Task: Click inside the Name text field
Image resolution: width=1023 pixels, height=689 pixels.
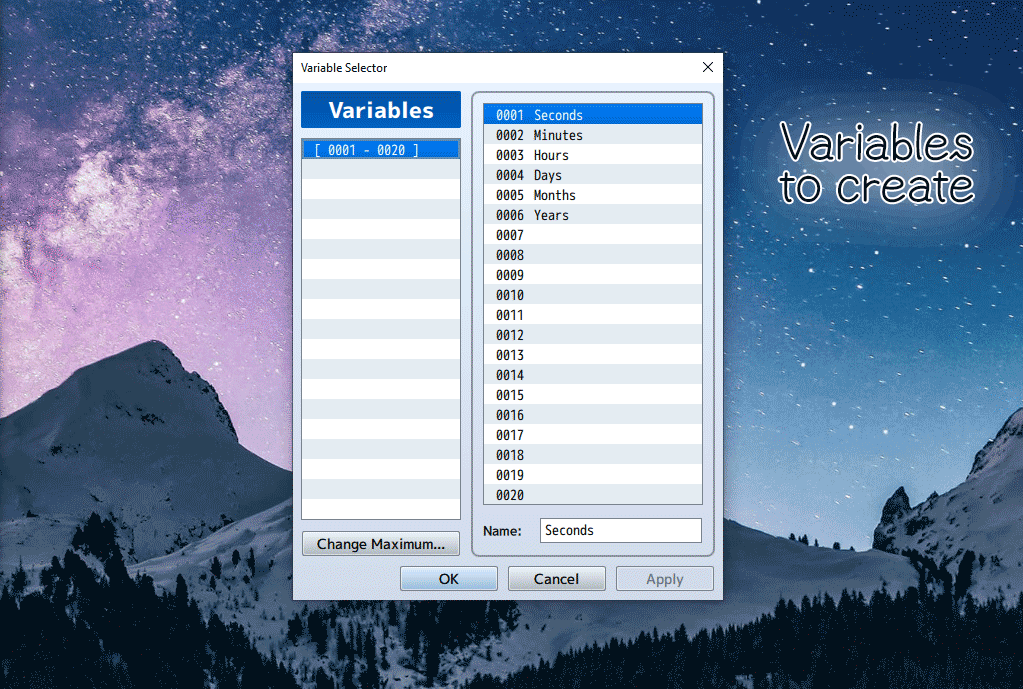Action: click(620, 530)
